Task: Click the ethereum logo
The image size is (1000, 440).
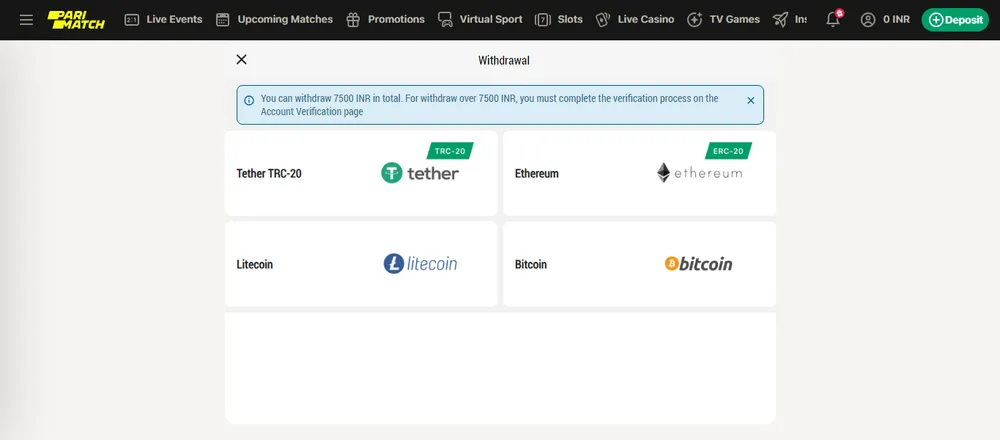Action: point(700,173)
